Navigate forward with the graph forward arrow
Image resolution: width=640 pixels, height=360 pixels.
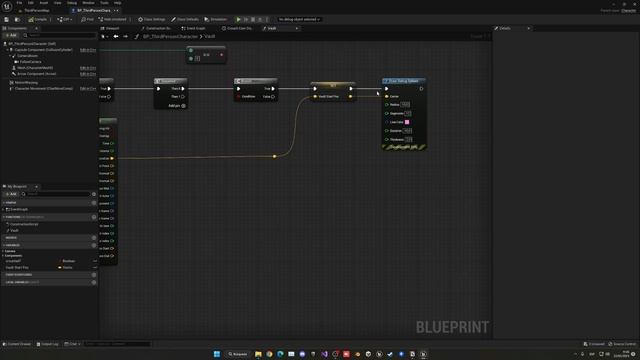pyautogui.click(x=125, y=36)
